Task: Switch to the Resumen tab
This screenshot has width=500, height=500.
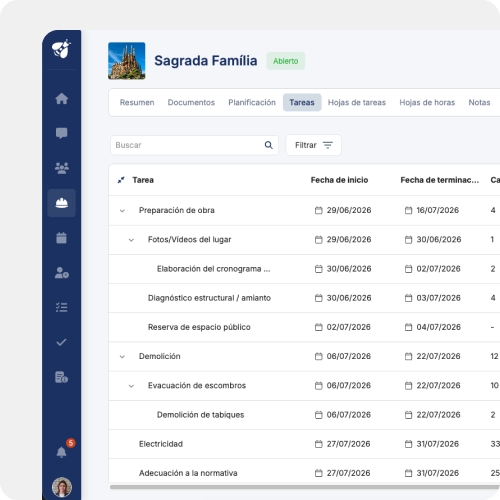Action: click(x=137, y=102)
